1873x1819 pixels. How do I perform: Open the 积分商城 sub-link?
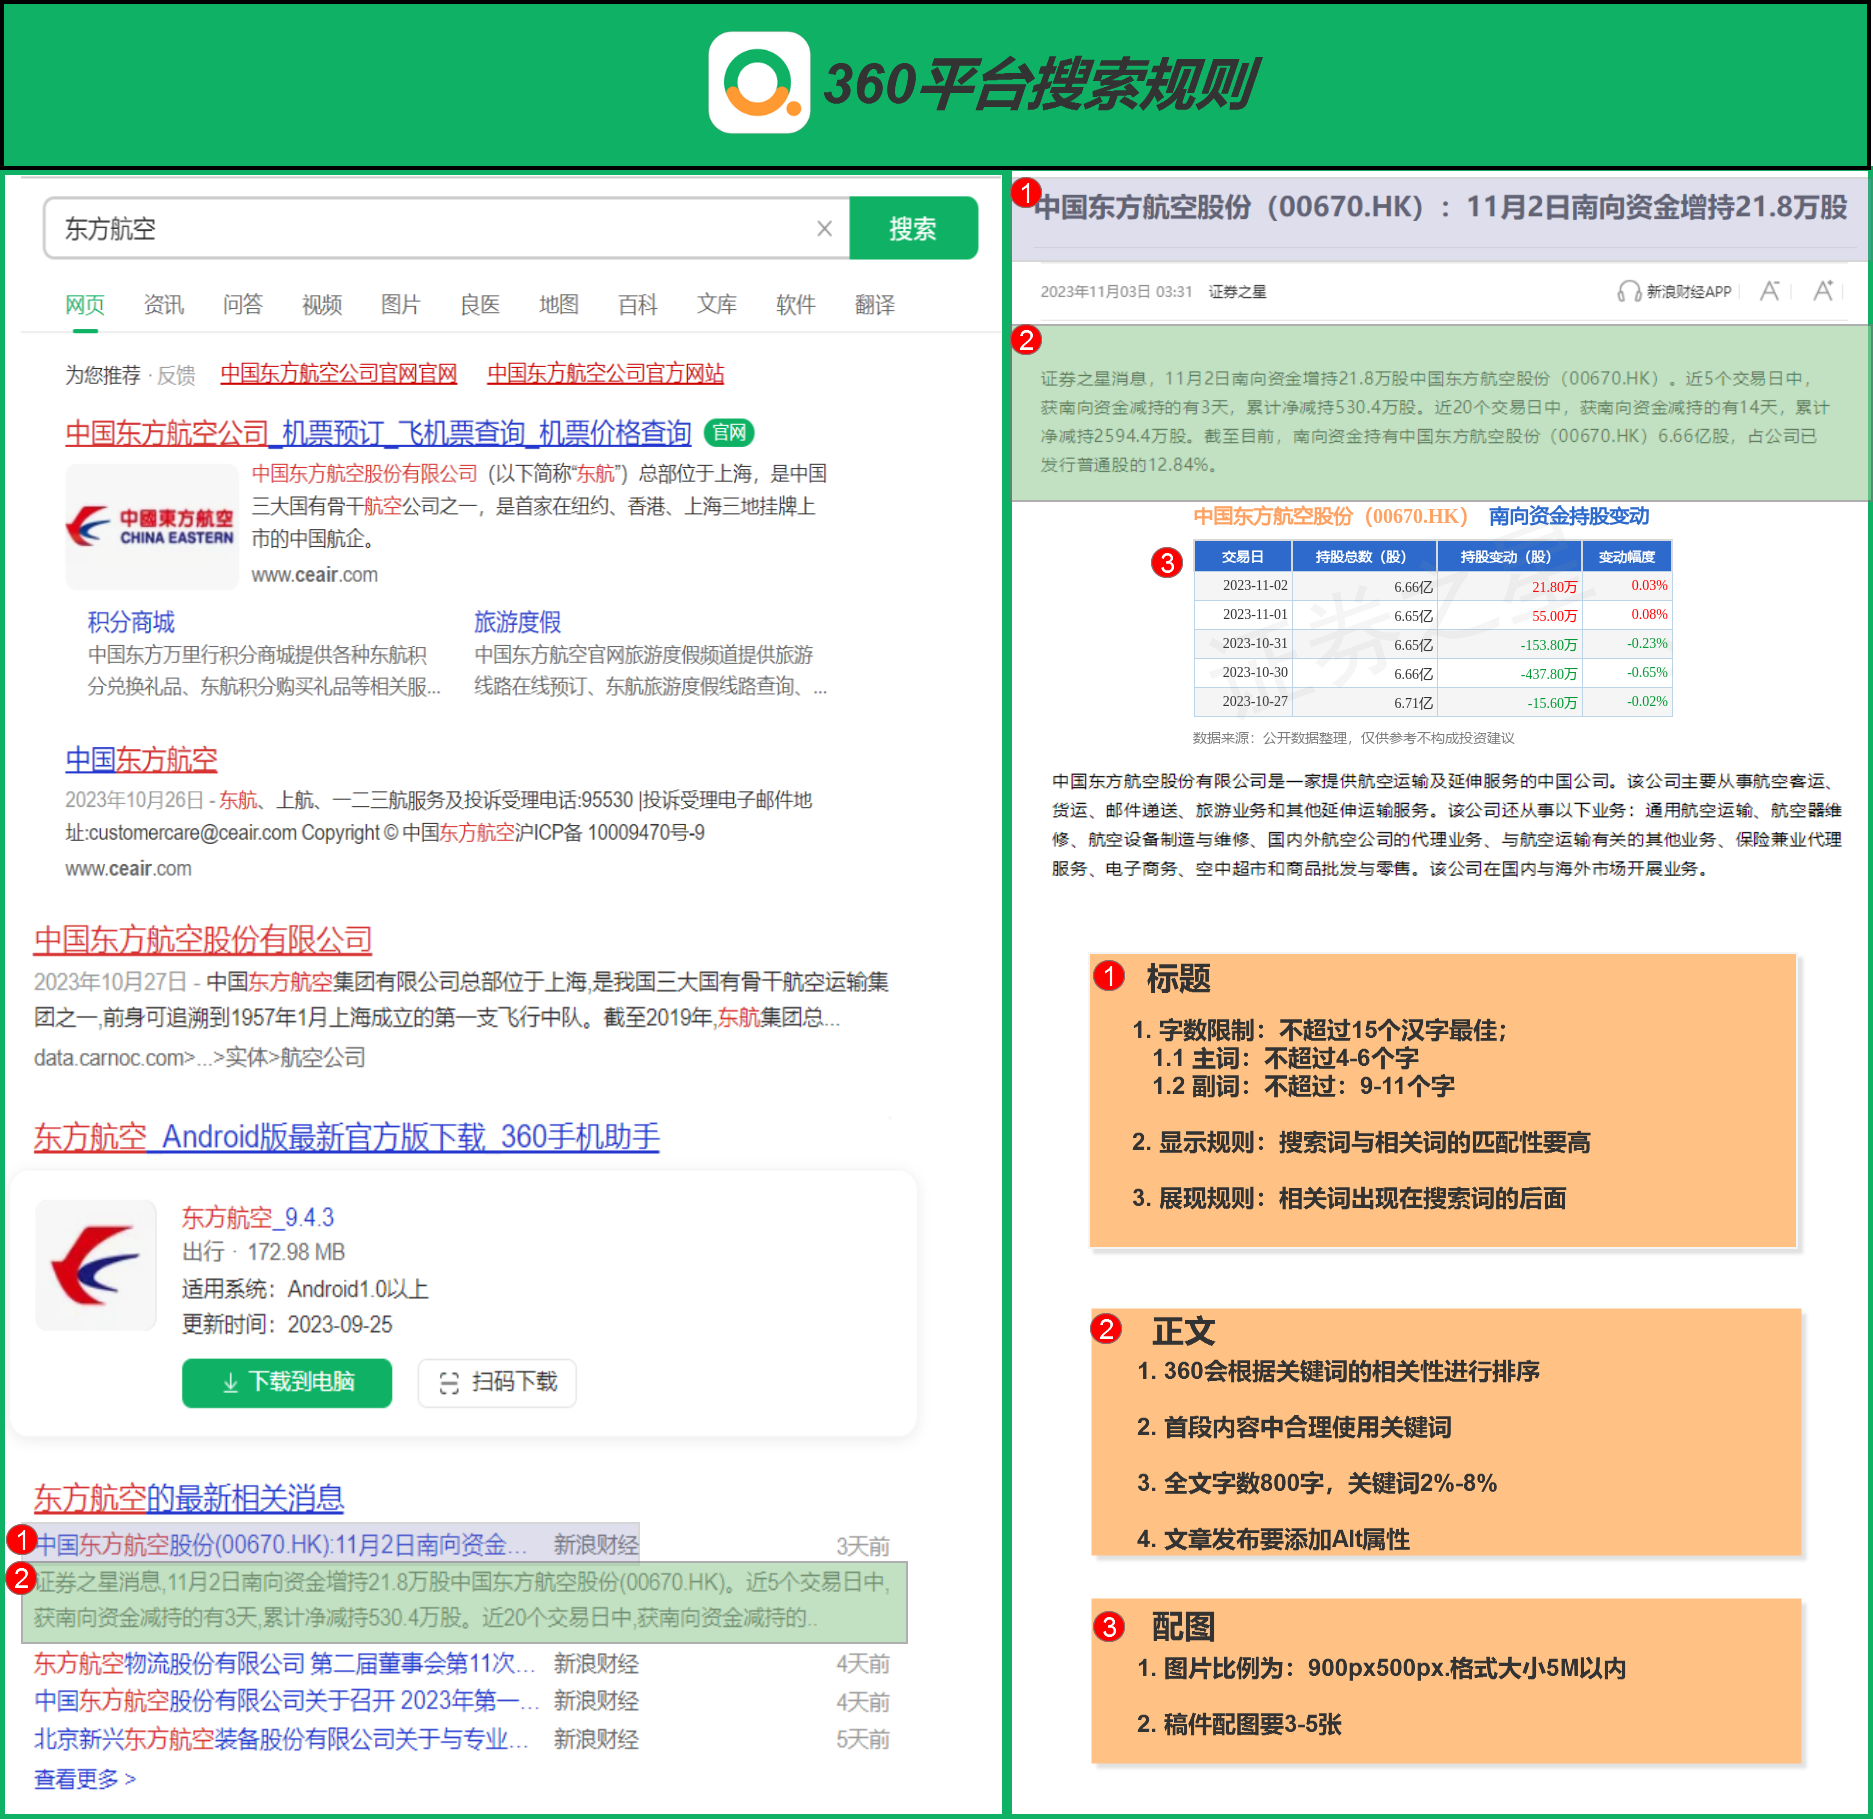tap(131, 622)
